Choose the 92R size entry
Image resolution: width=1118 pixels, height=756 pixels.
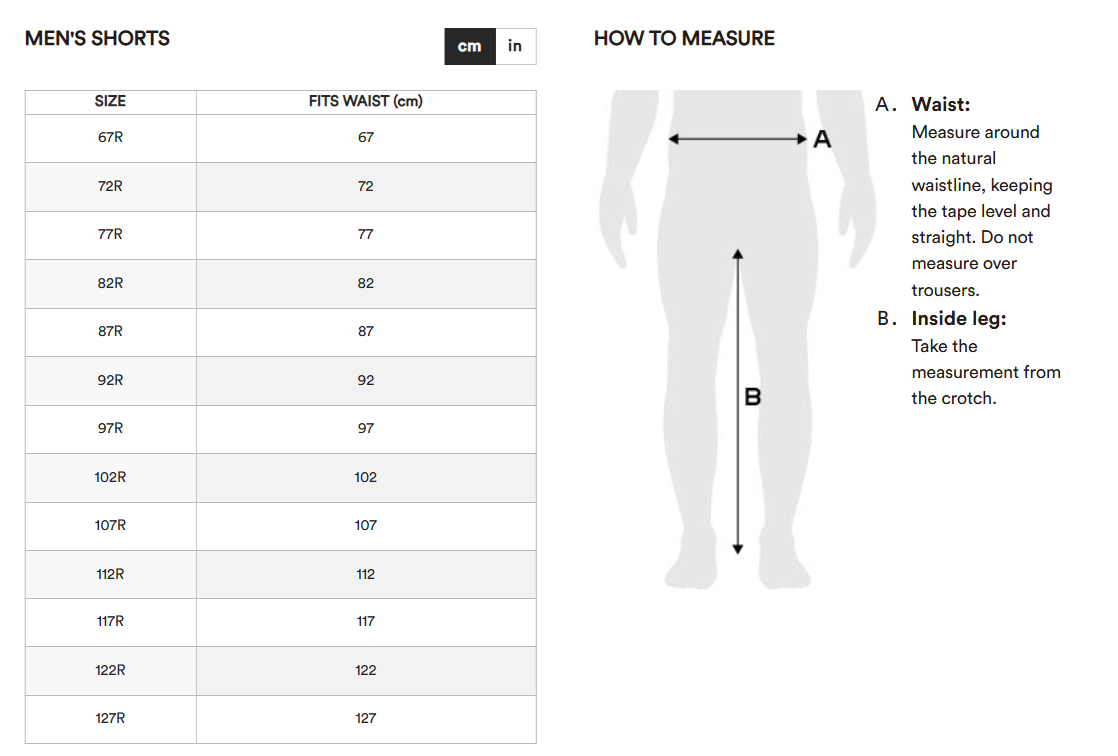[x=110, y=380]
